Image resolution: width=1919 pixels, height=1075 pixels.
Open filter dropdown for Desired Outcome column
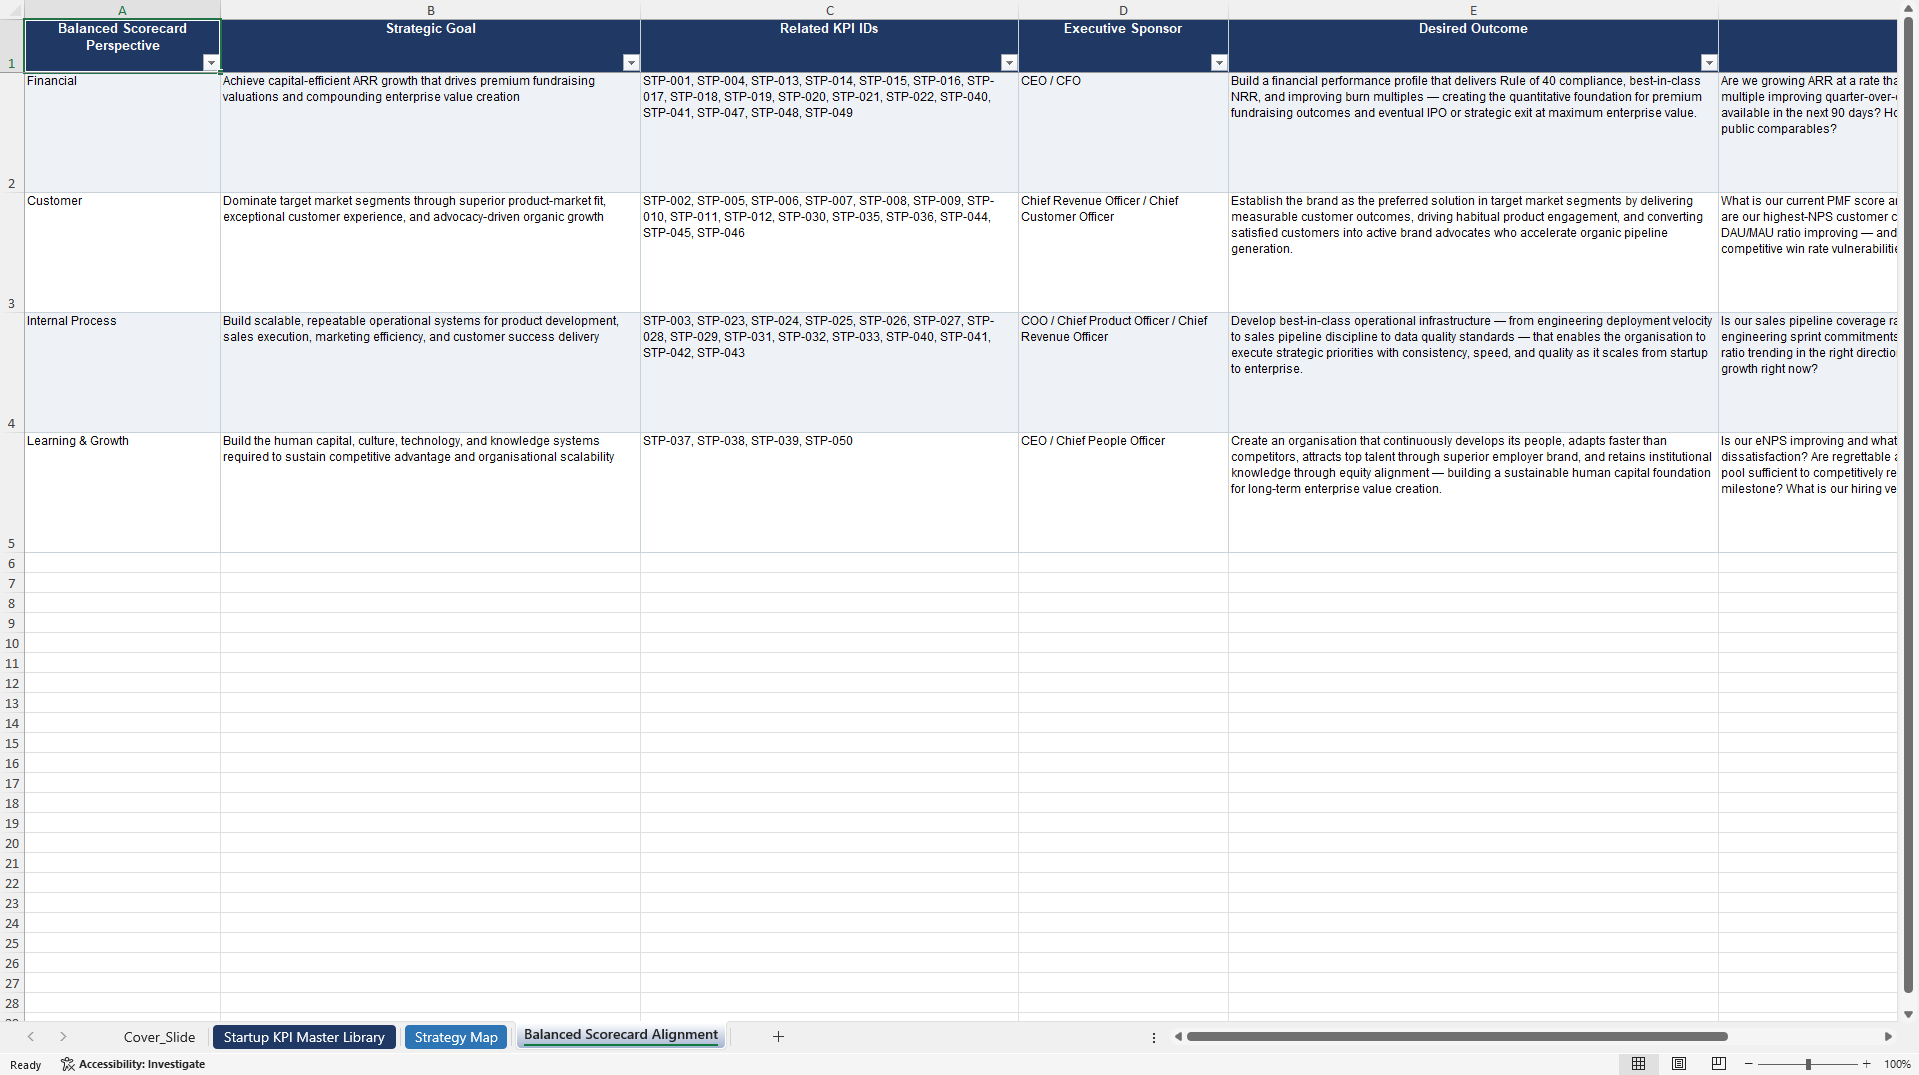click(x=1709, y=63)
